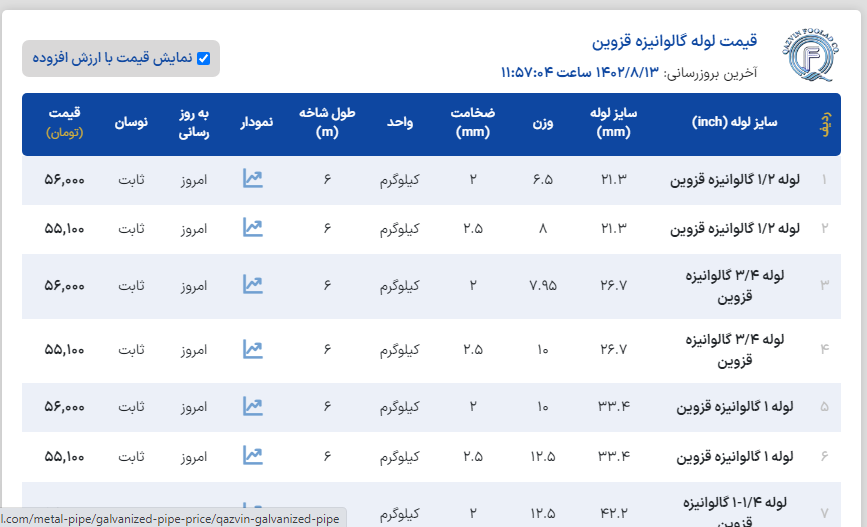Show chart for row 4 (3/4 pipe, 2.5mm)
The image size is (867, 527).
pyautogui.click(x=252, y=350)
